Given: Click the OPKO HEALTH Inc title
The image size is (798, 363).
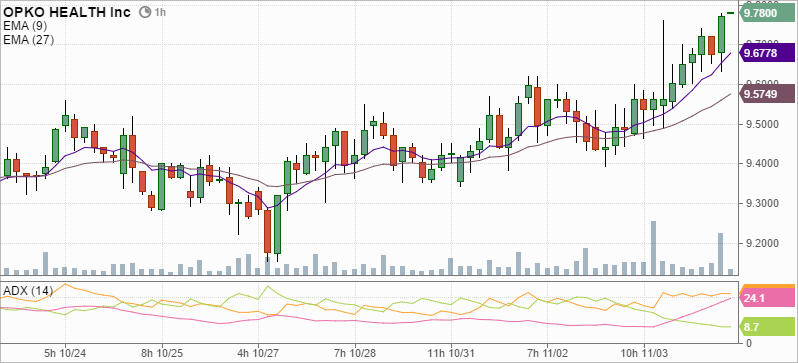Looking at the screenshot, I should click(x=67, y=12).
